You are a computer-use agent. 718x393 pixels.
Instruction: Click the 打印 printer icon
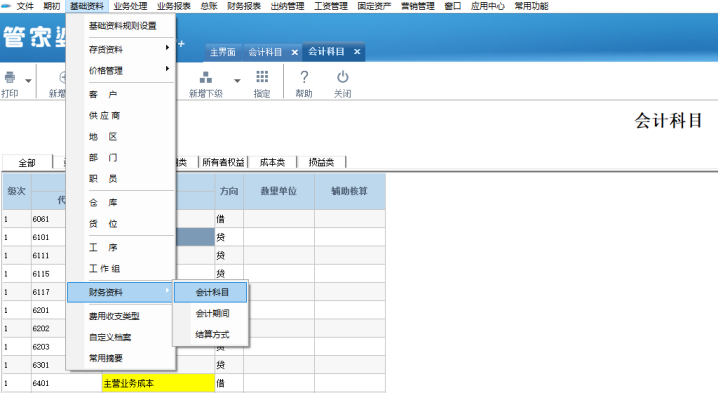click(10, 77)
